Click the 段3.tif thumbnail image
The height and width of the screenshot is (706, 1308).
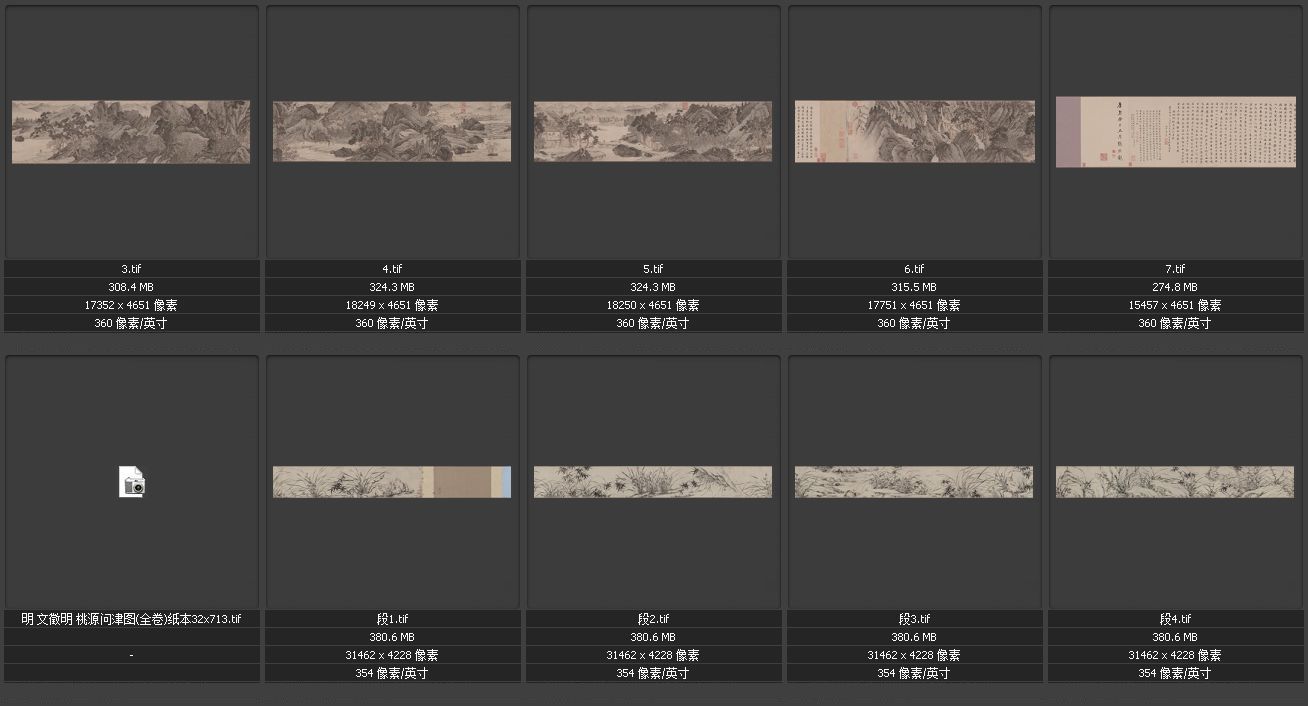pos(914,482)
